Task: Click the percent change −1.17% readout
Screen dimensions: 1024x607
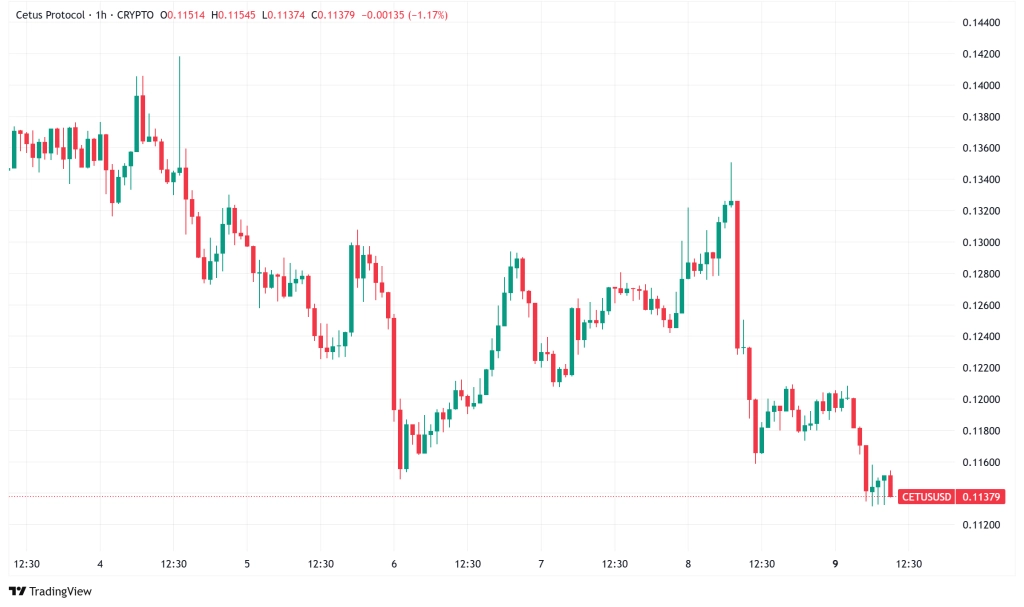Action: tap(428, 14)
